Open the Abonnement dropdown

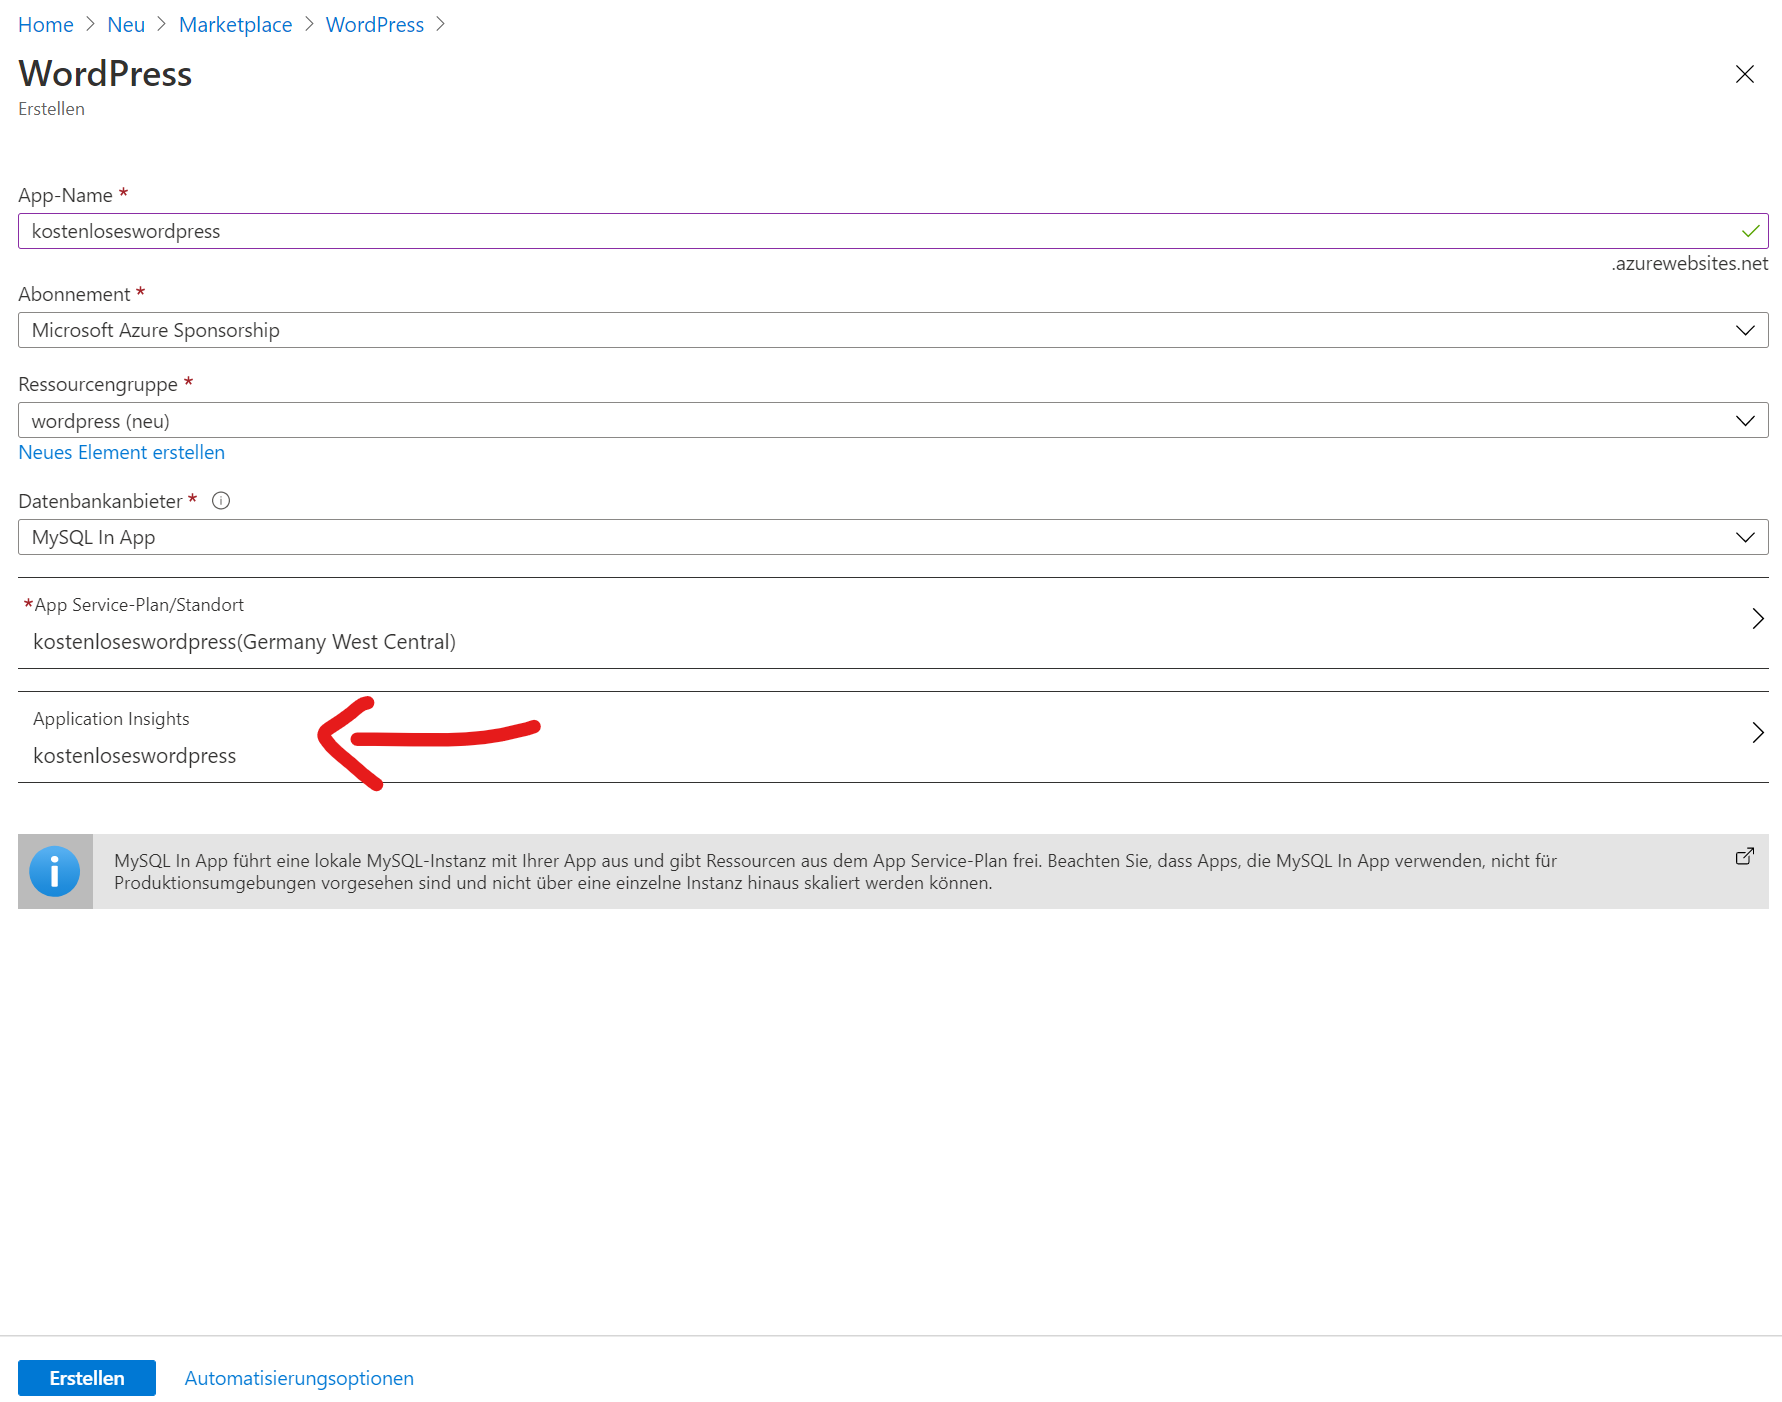893,330
